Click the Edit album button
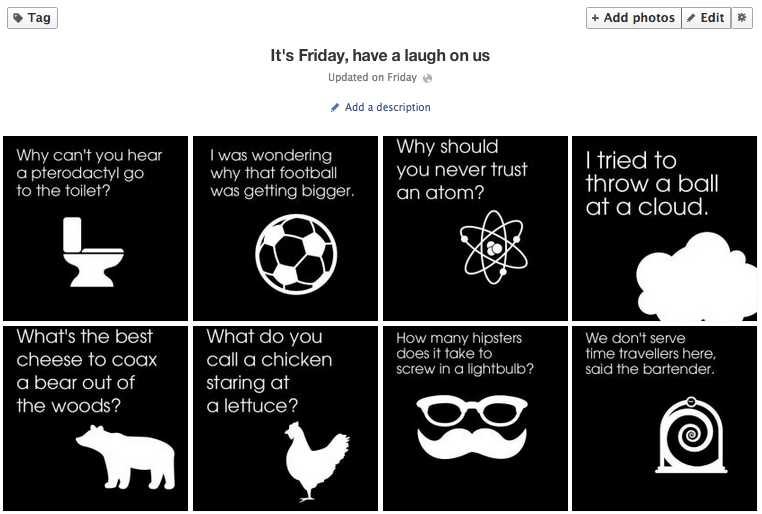This screenshot has width=762, height=514. pyautogui.click(x=706, y=18)
